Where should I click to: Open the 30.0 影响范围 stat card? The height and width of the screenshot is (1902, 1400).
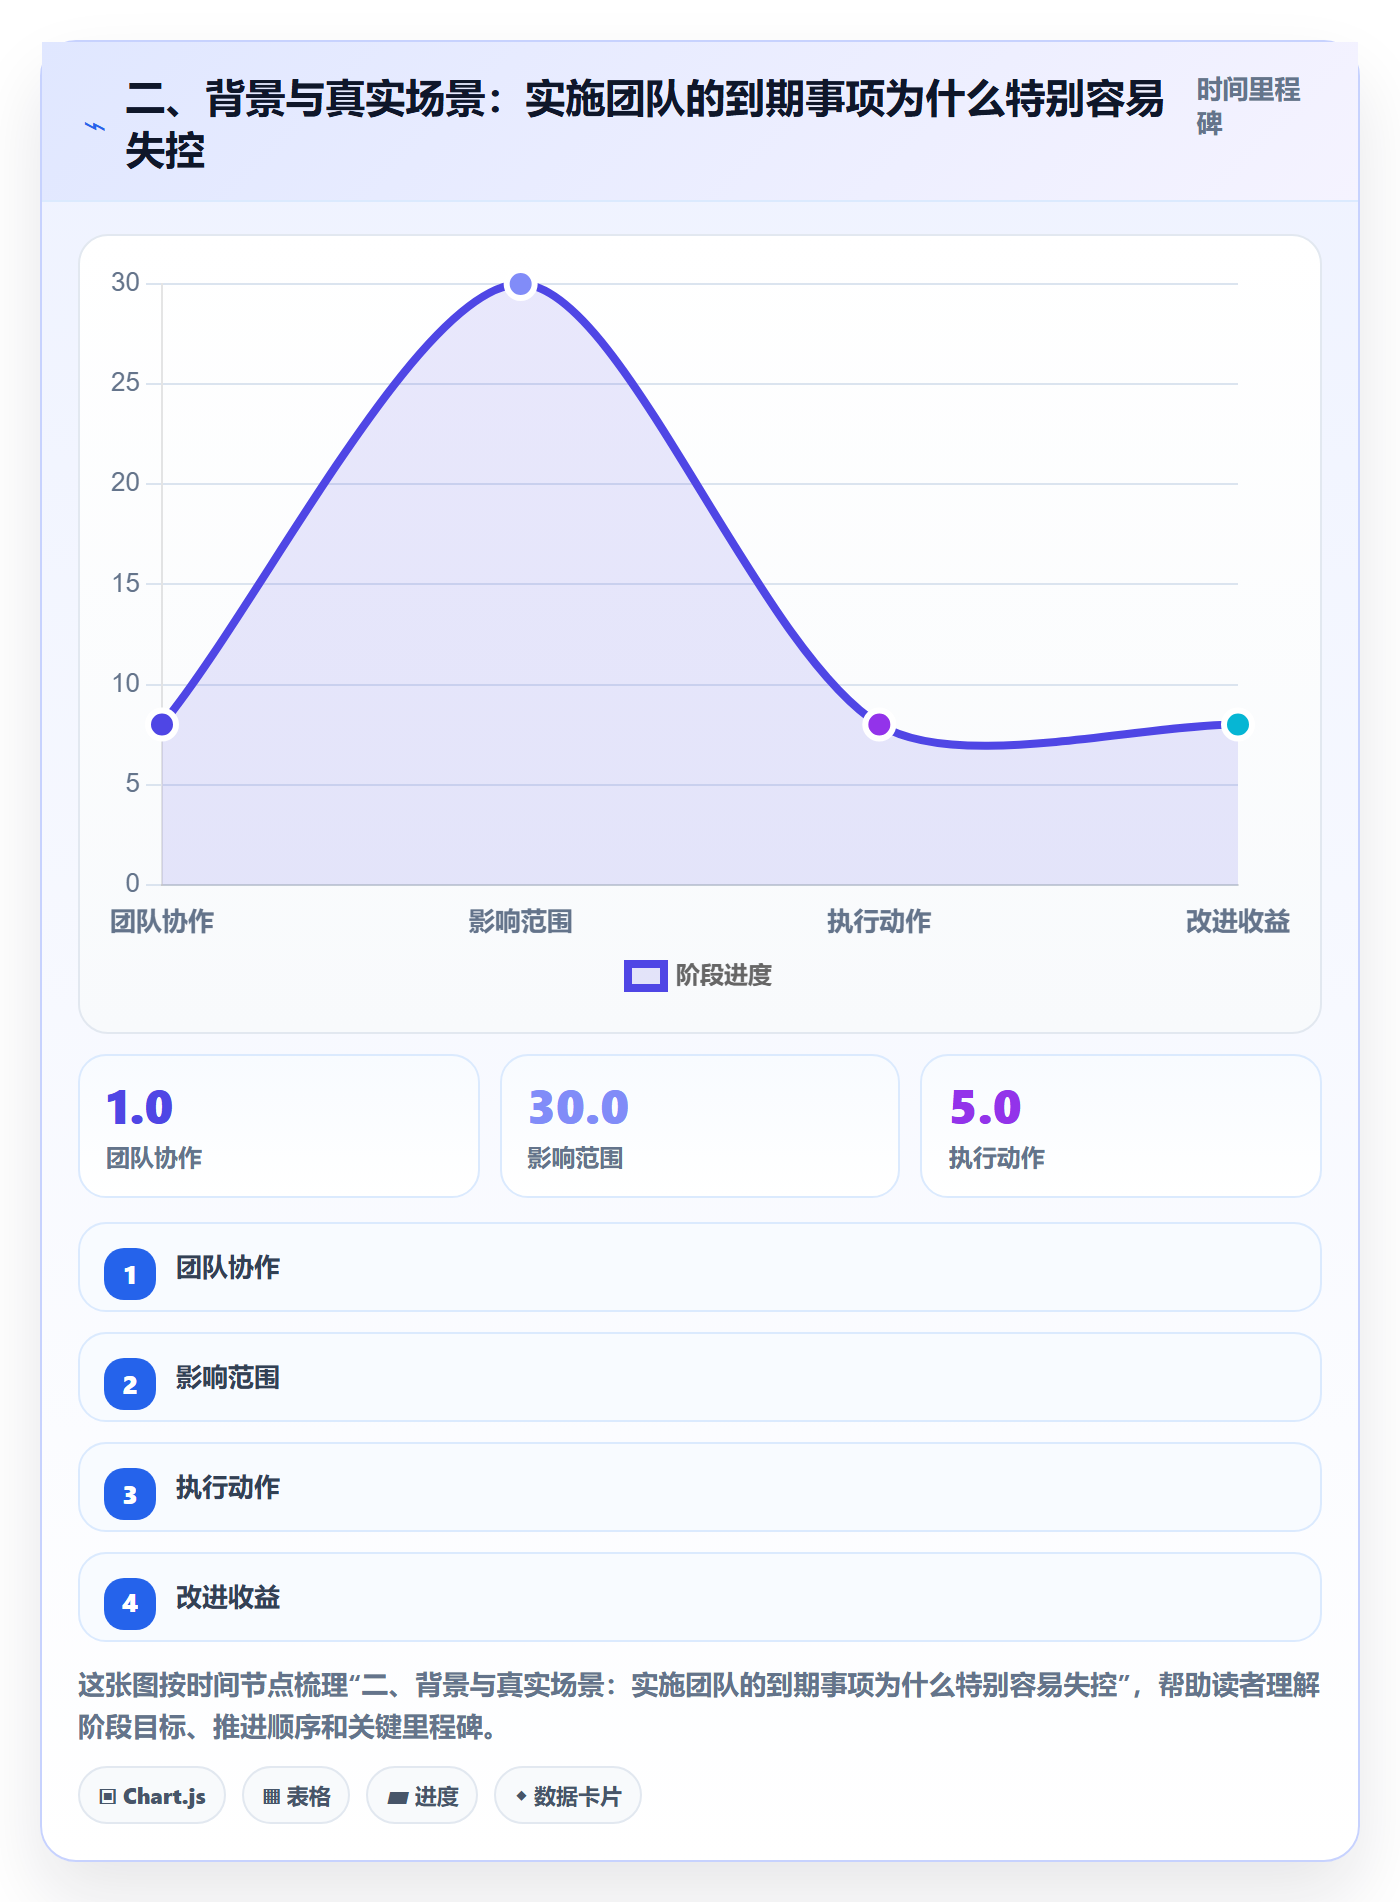pyautogui.click(x=700, y=1126)
